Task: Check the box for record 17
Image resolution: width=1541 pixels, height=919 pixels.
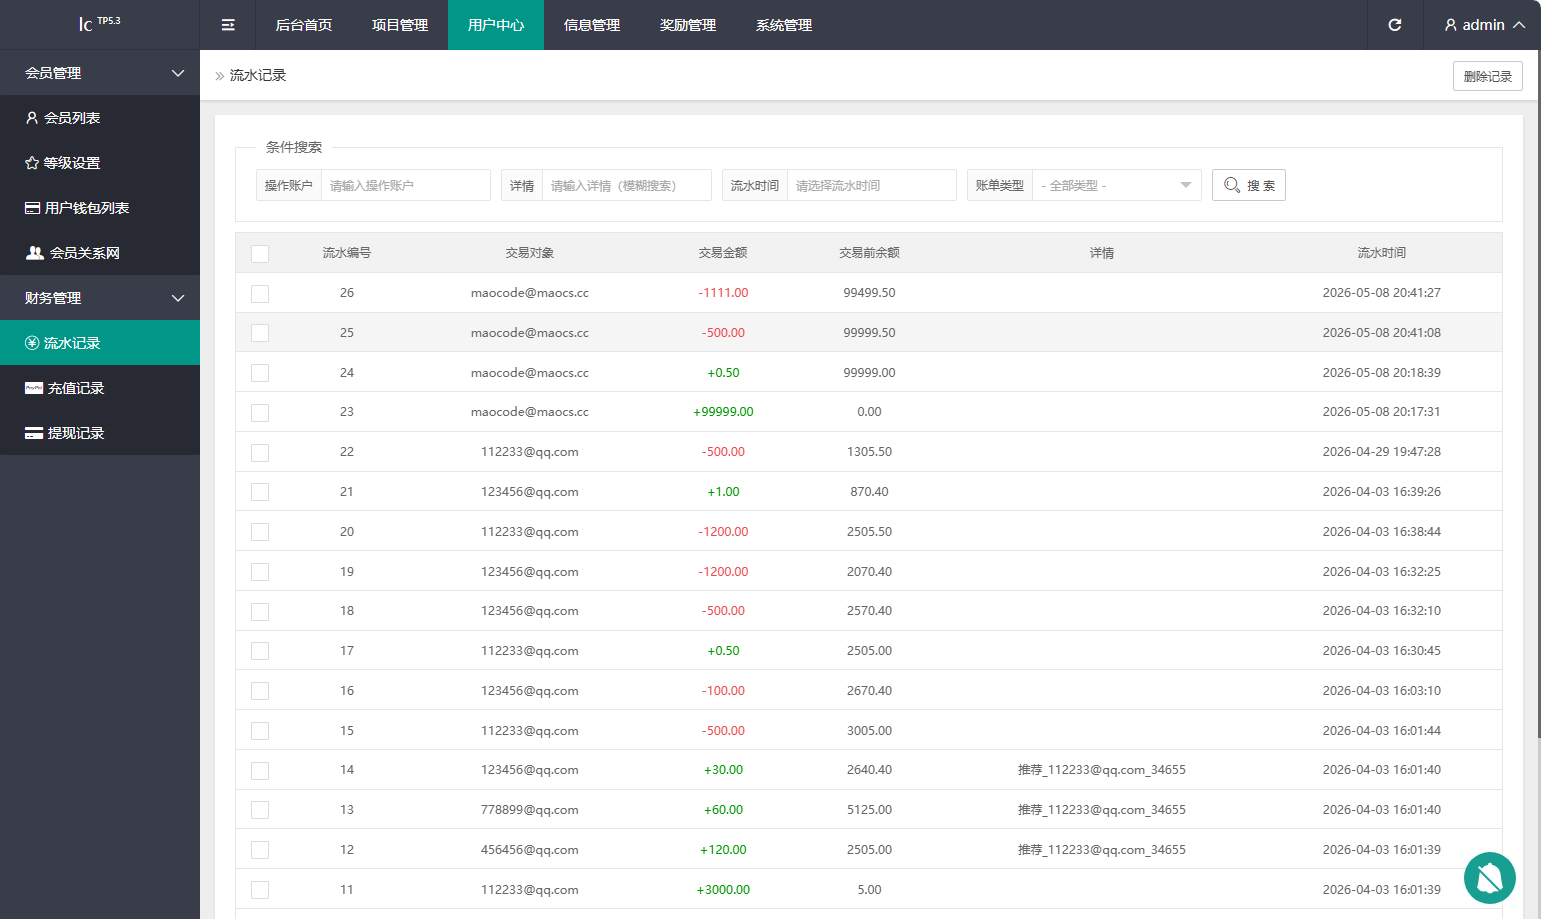Action: pyautogui.click(x=260, y=651)
